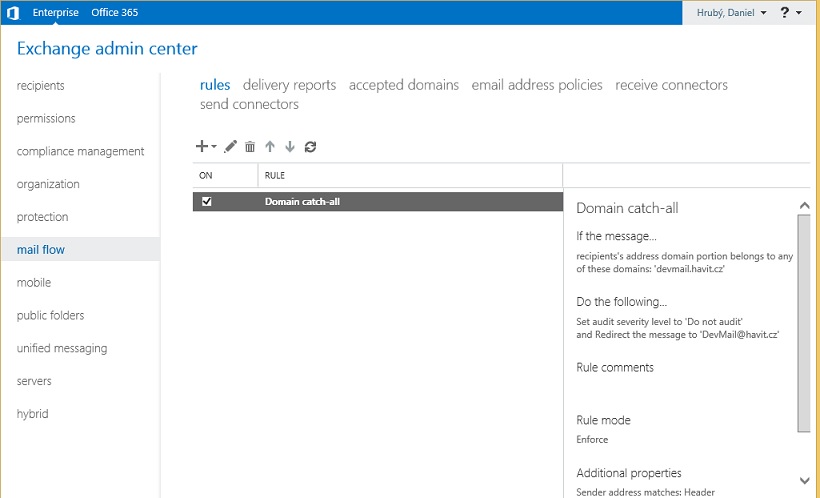
Task: Move rule down with down arrow
Action: [290, 147]
